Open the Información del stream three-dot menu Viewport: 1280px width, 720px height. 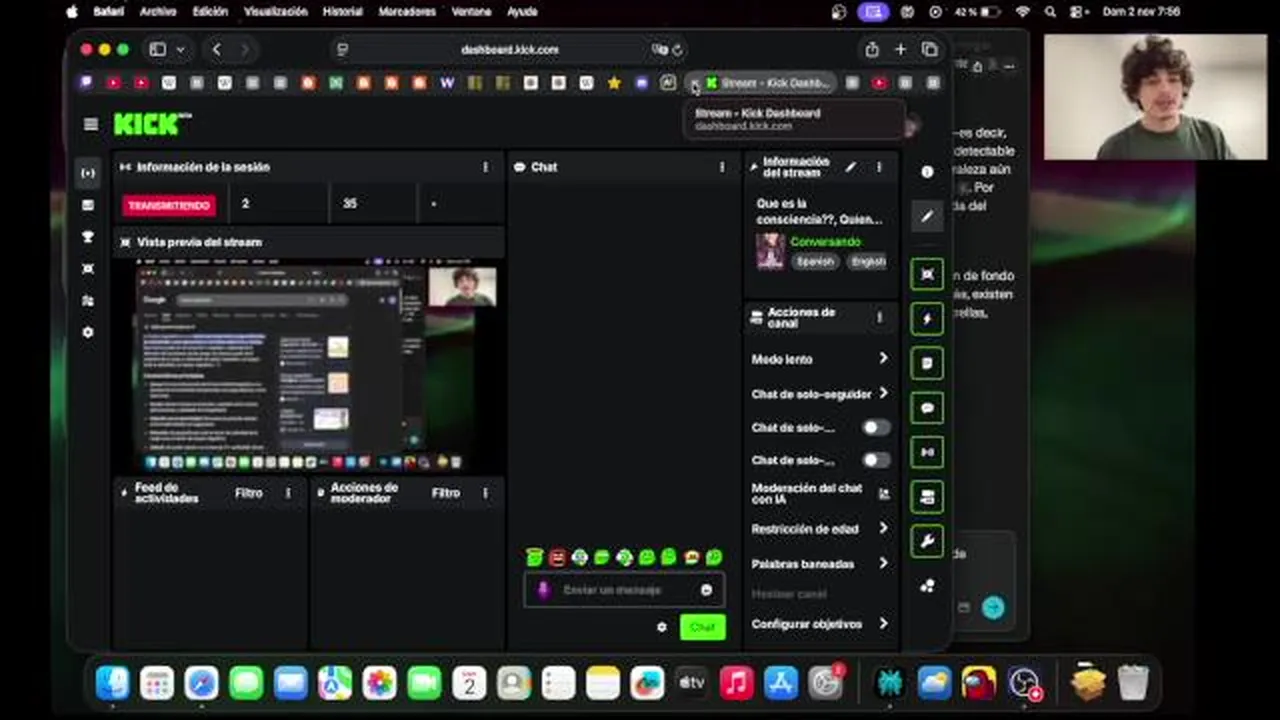pos(879,167)
